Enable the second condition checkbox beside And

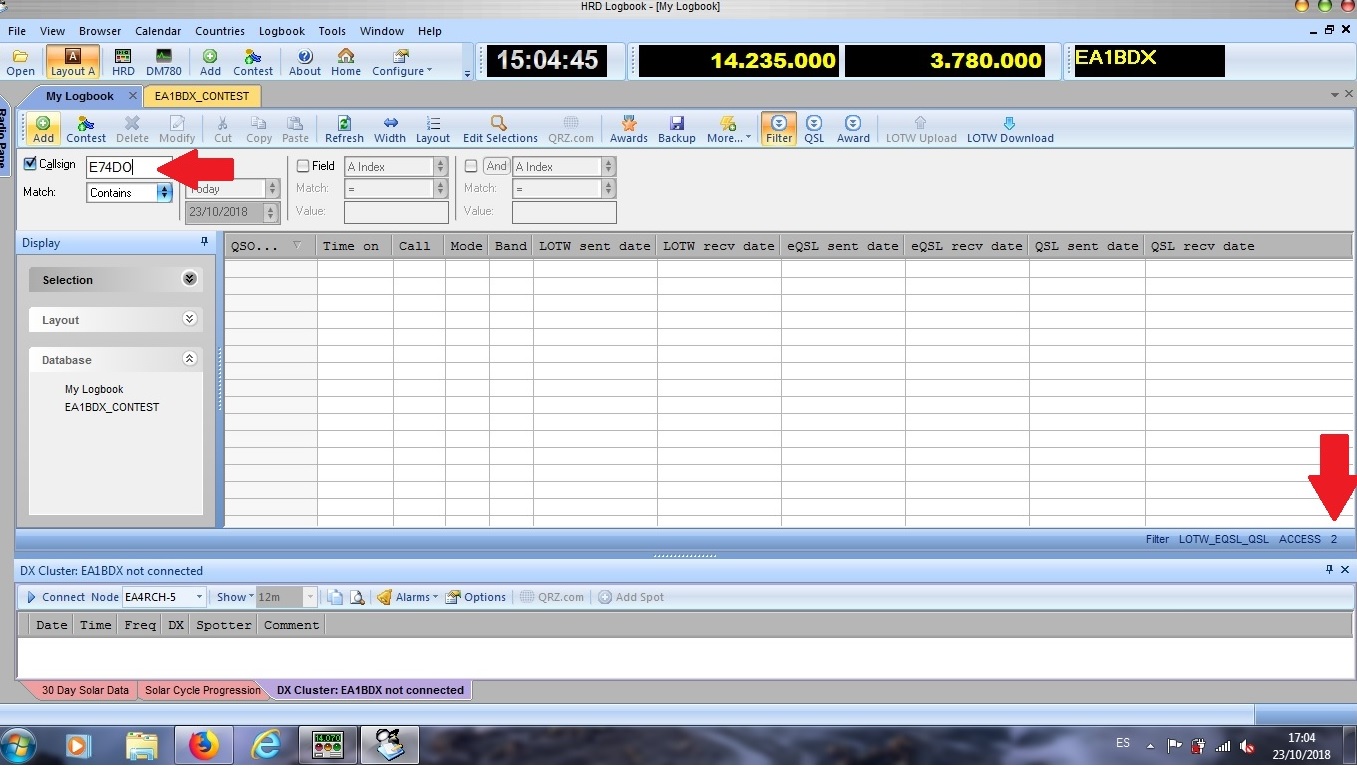click(471, 166)
